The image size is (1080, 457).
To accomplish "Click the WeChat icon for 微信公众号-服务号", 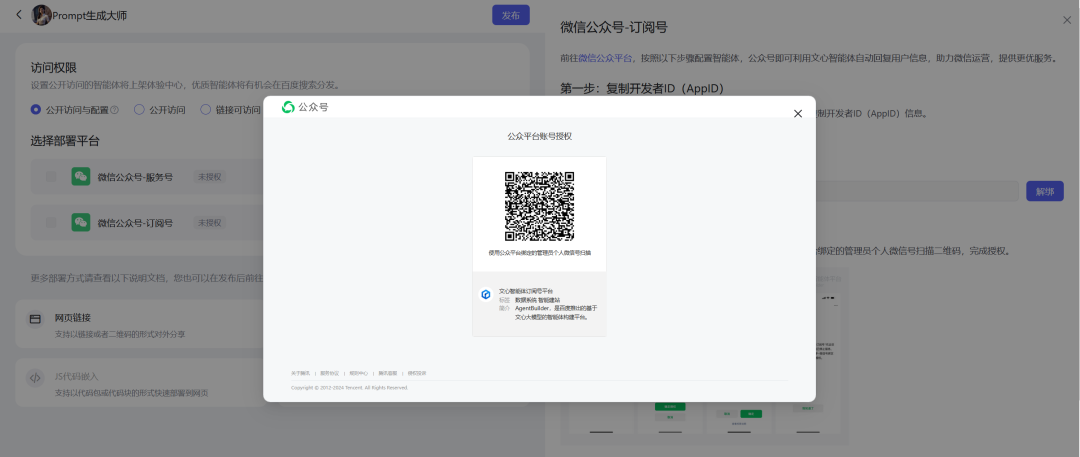I will [x=81, y=176].
